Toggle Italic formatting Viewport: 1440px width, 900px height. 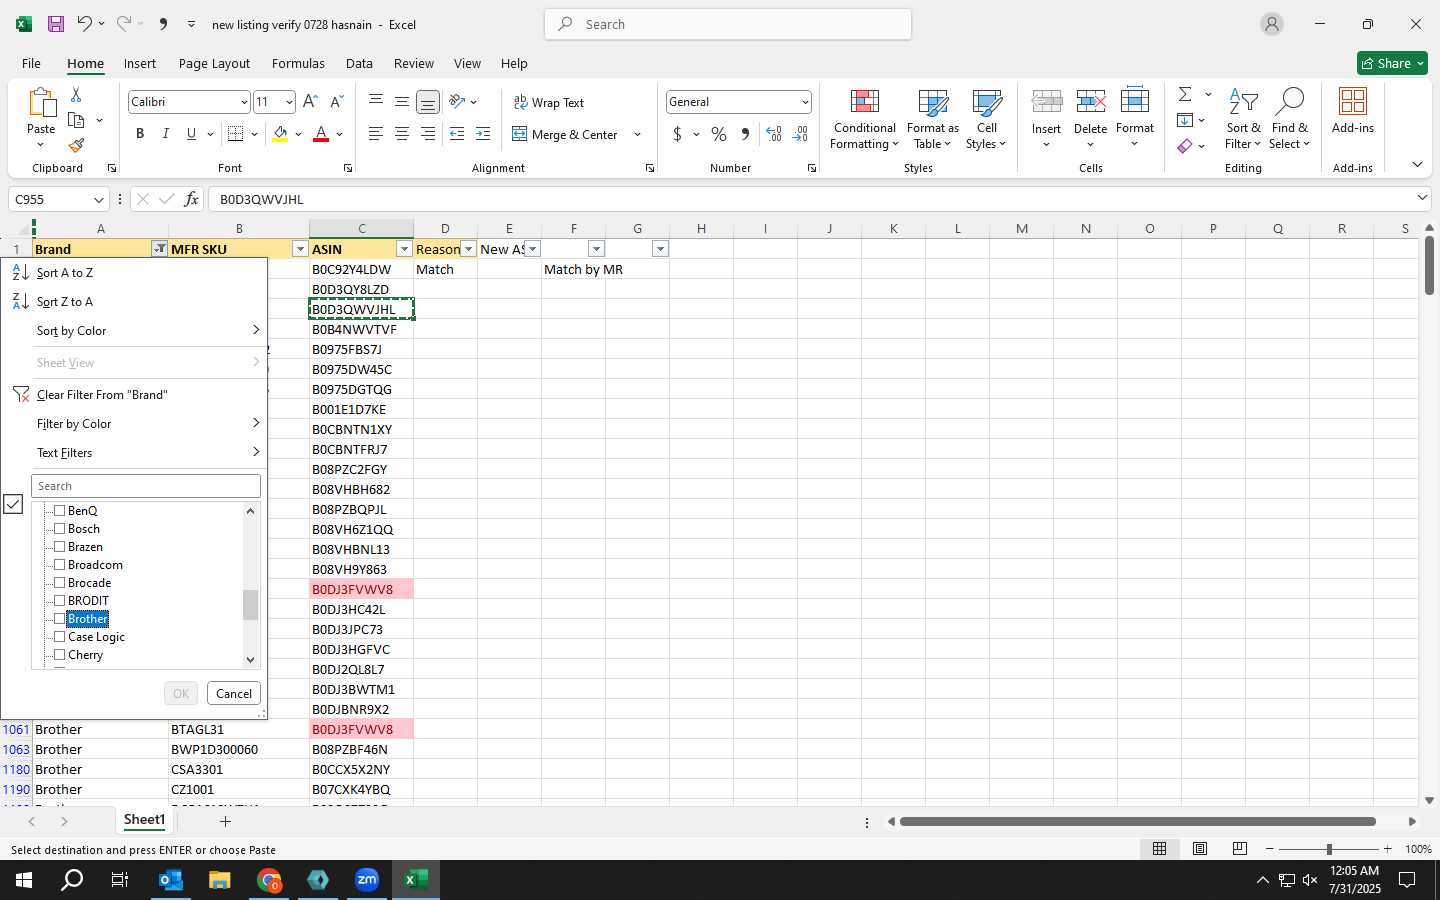tap(165, 134)
